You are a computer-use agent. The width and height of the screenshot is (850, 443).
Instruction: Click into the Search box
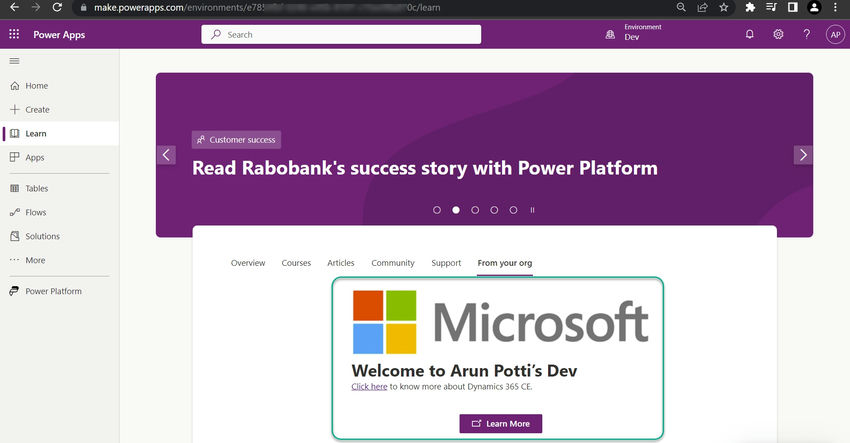[x=341, y=34]
